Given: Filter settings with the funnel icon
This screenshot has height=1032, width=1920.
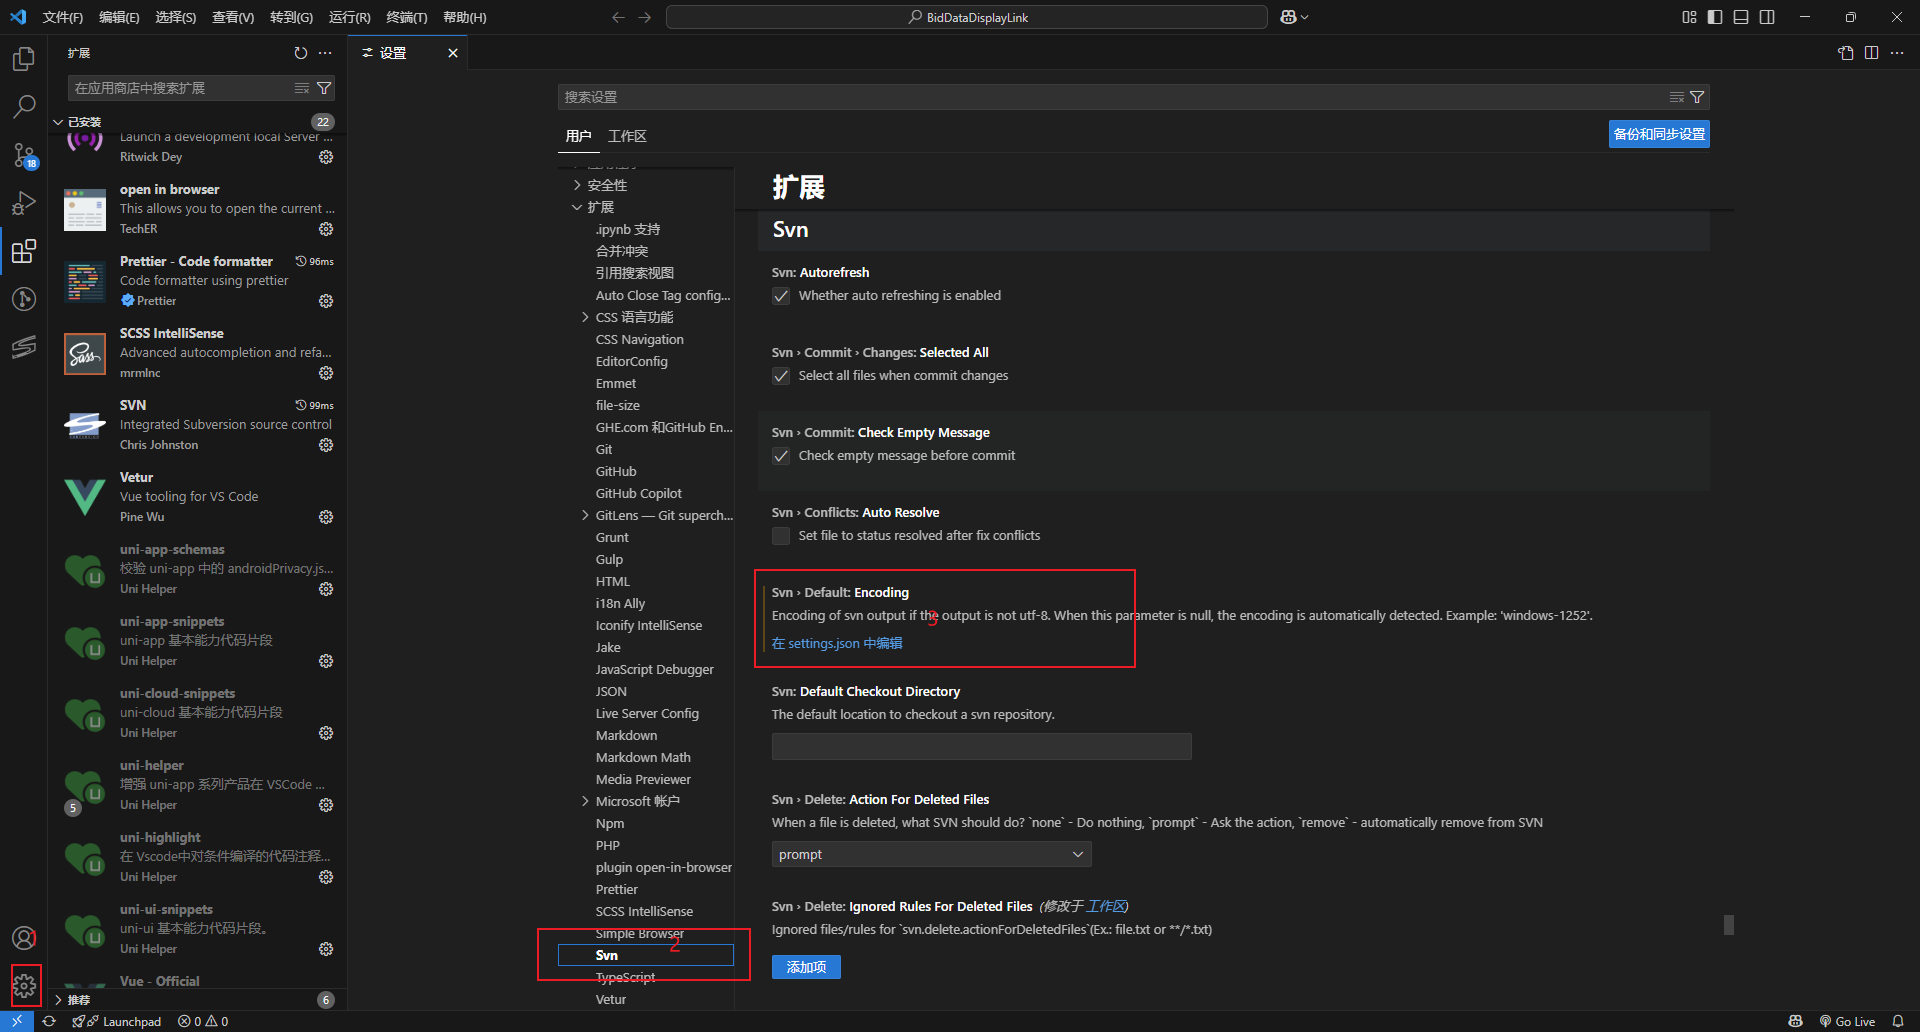Looking at the screenshot, I should click(x=1697, y=97).
